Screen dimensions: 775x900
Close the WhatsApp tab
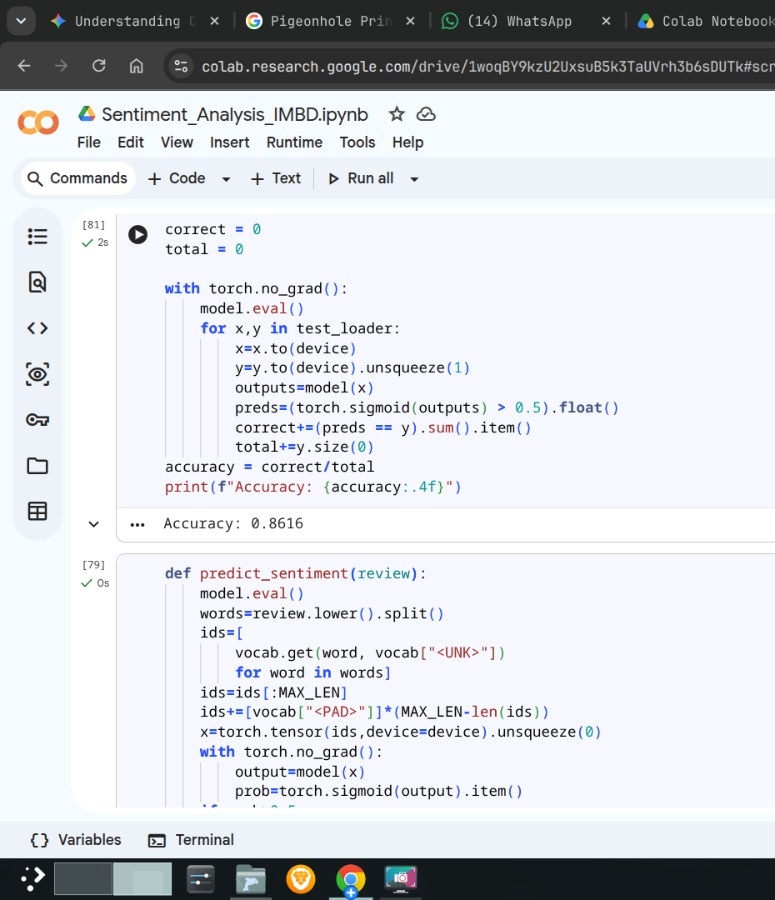point(606,21)
